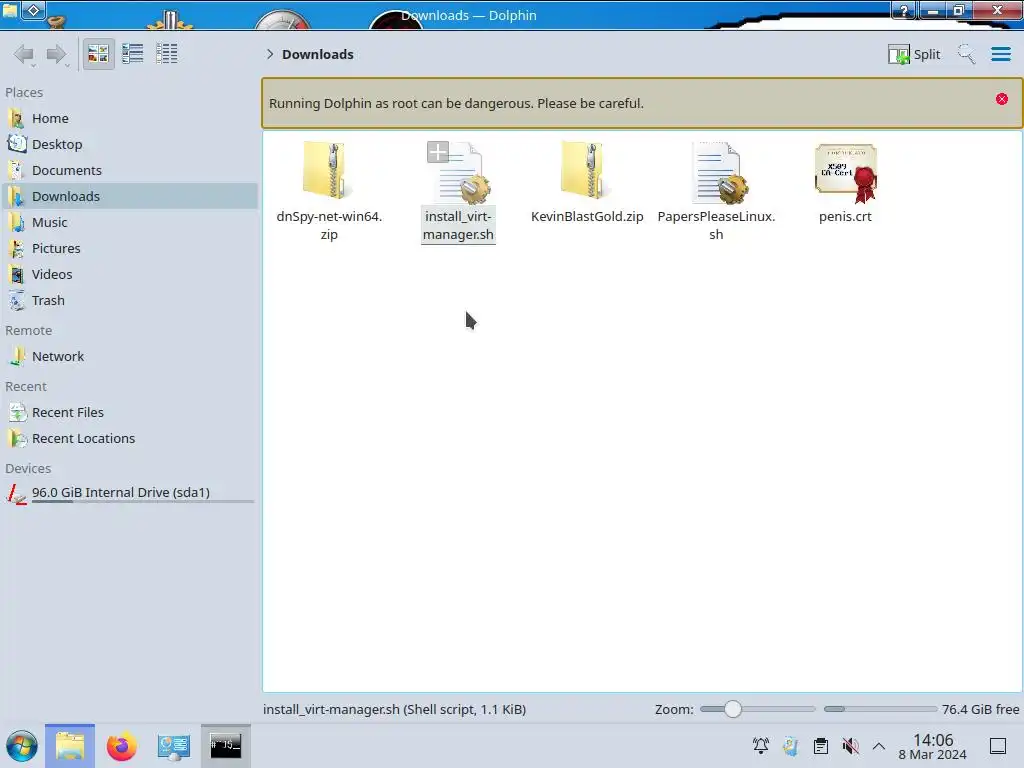Expand hidden system tray icons arrow
Viewport: 1024px width, 768px height.
pos(879,746)
